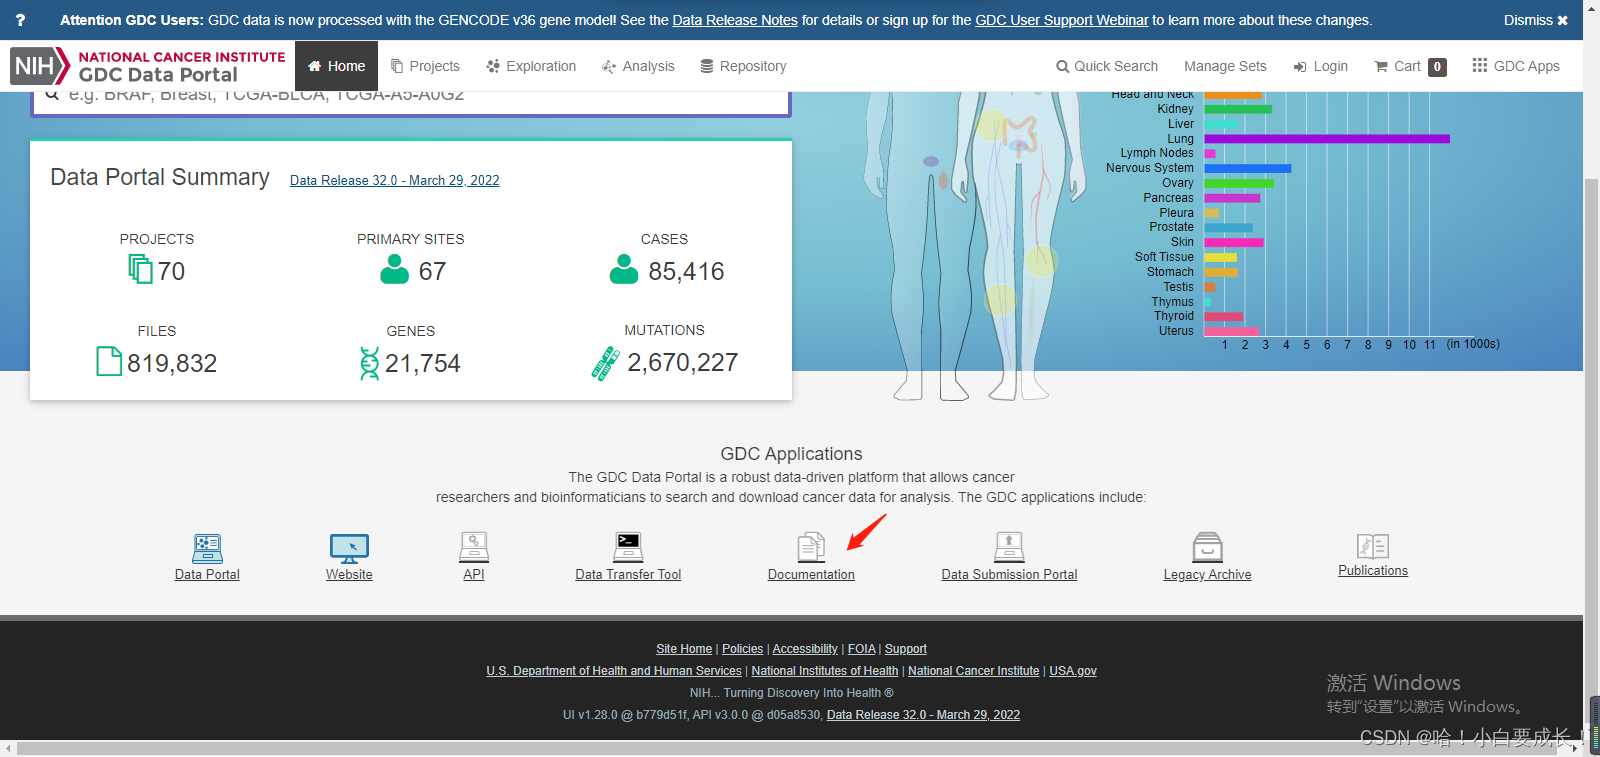Click the magnifier icon in search box
Image resolution: width=1600 pixels, height=757 pixels.
click(x=52, y=95)
